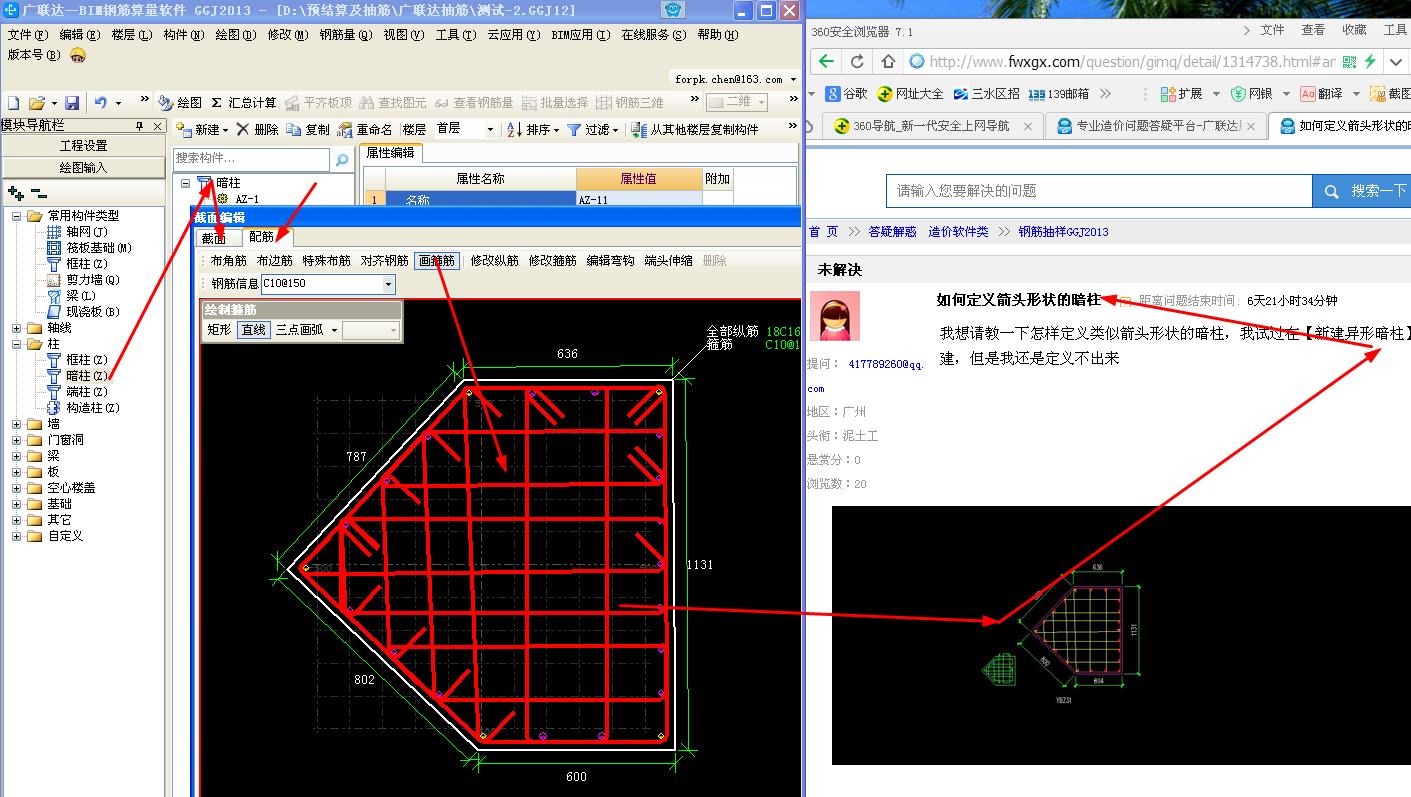Click the 工程设置 button

[83, 146]
